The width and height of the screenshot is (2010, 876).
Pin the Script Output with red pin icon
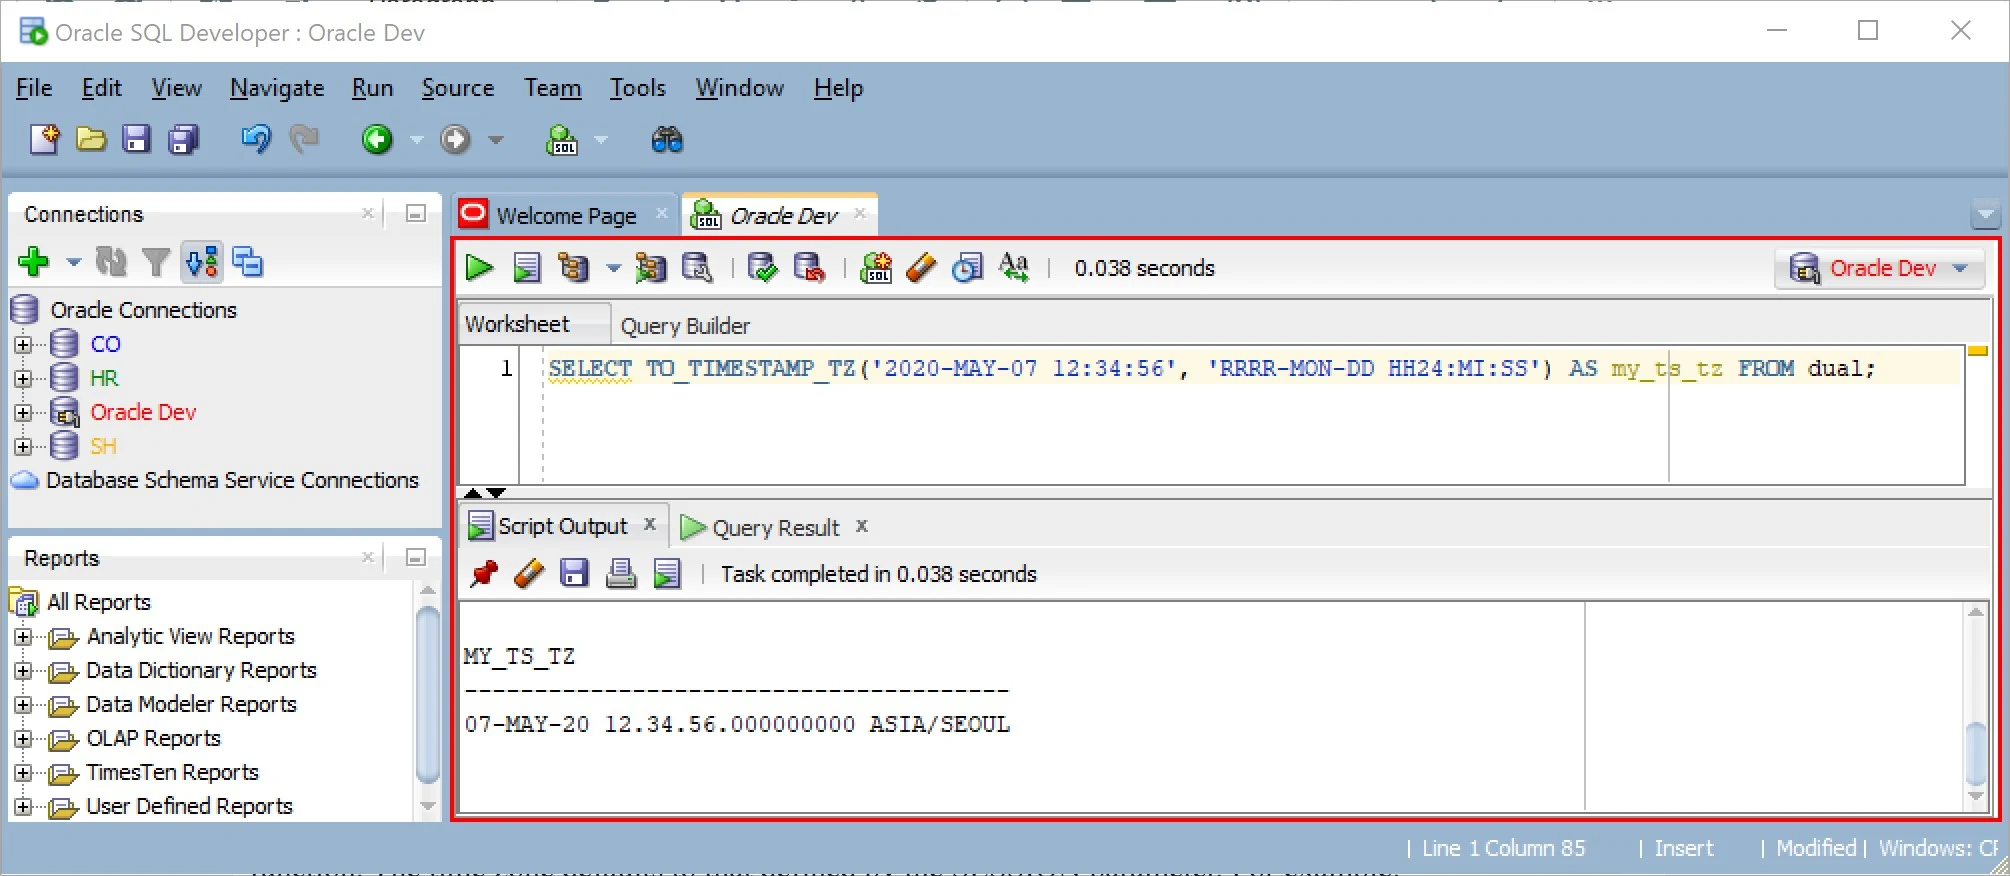[484, 574]
